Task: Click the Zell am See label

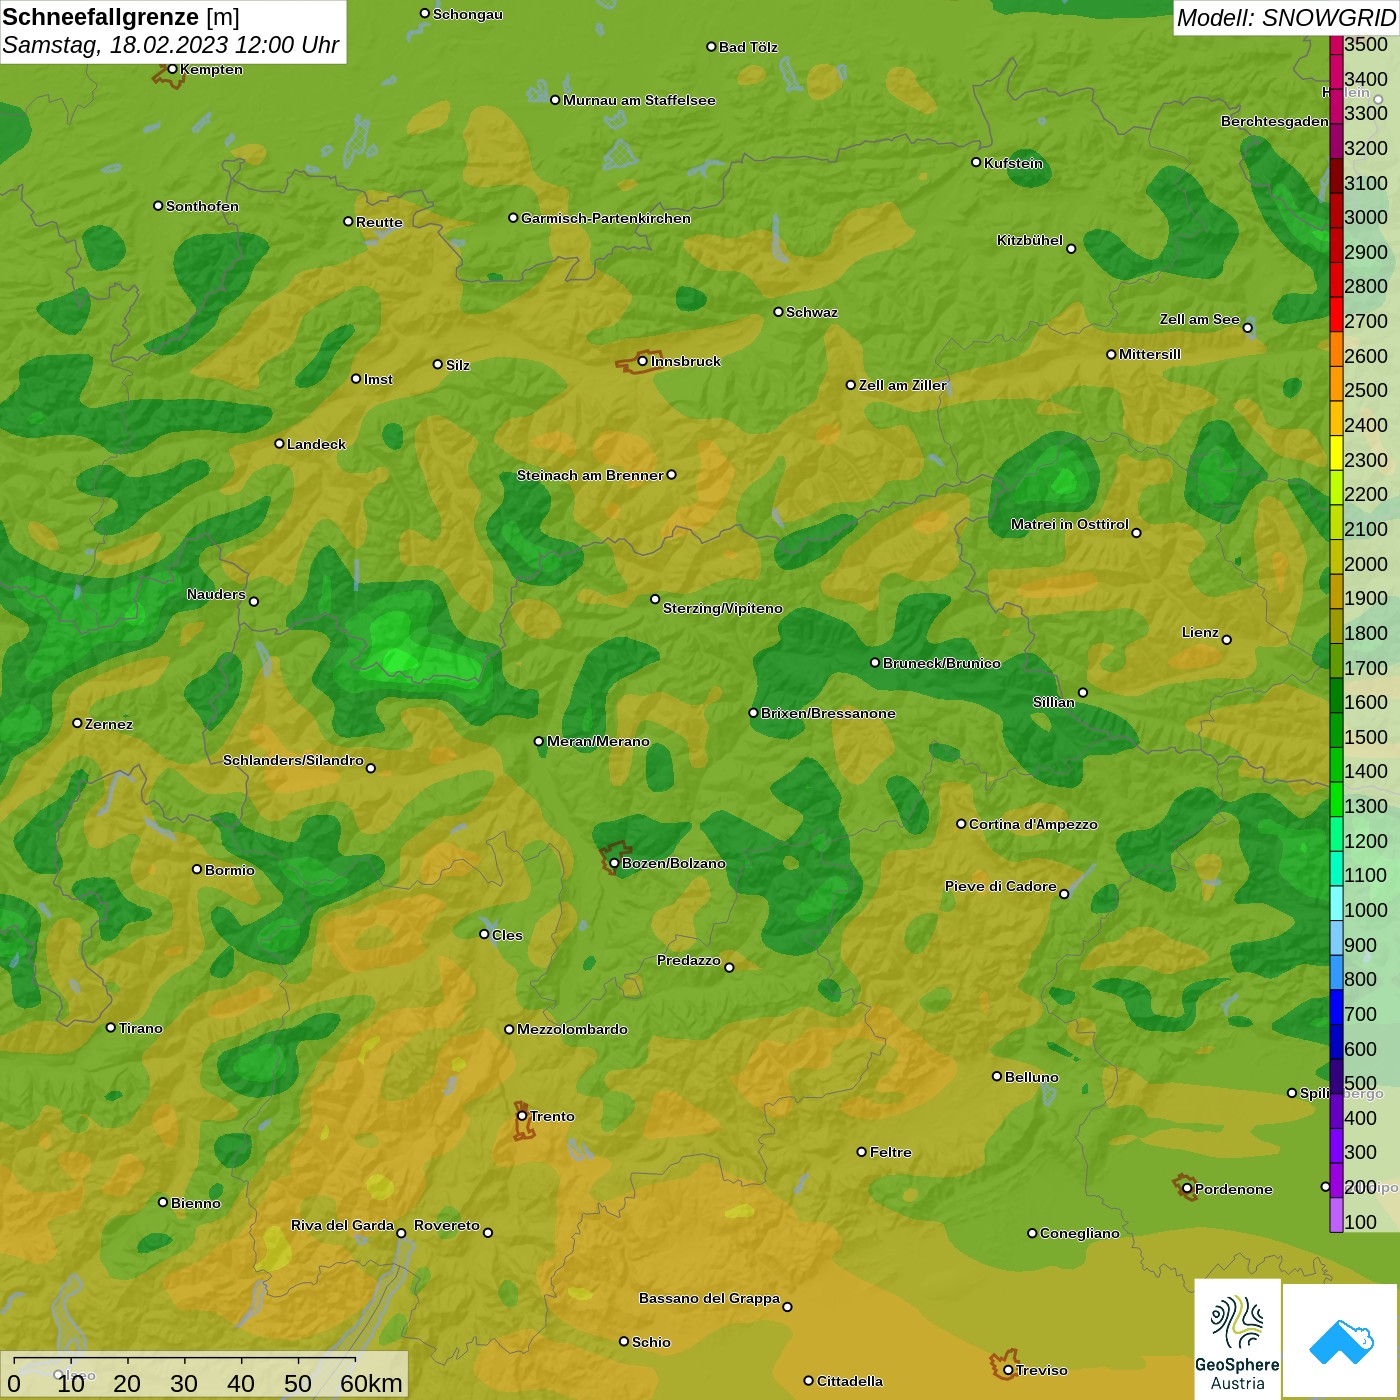Action: coord(1200,319)
